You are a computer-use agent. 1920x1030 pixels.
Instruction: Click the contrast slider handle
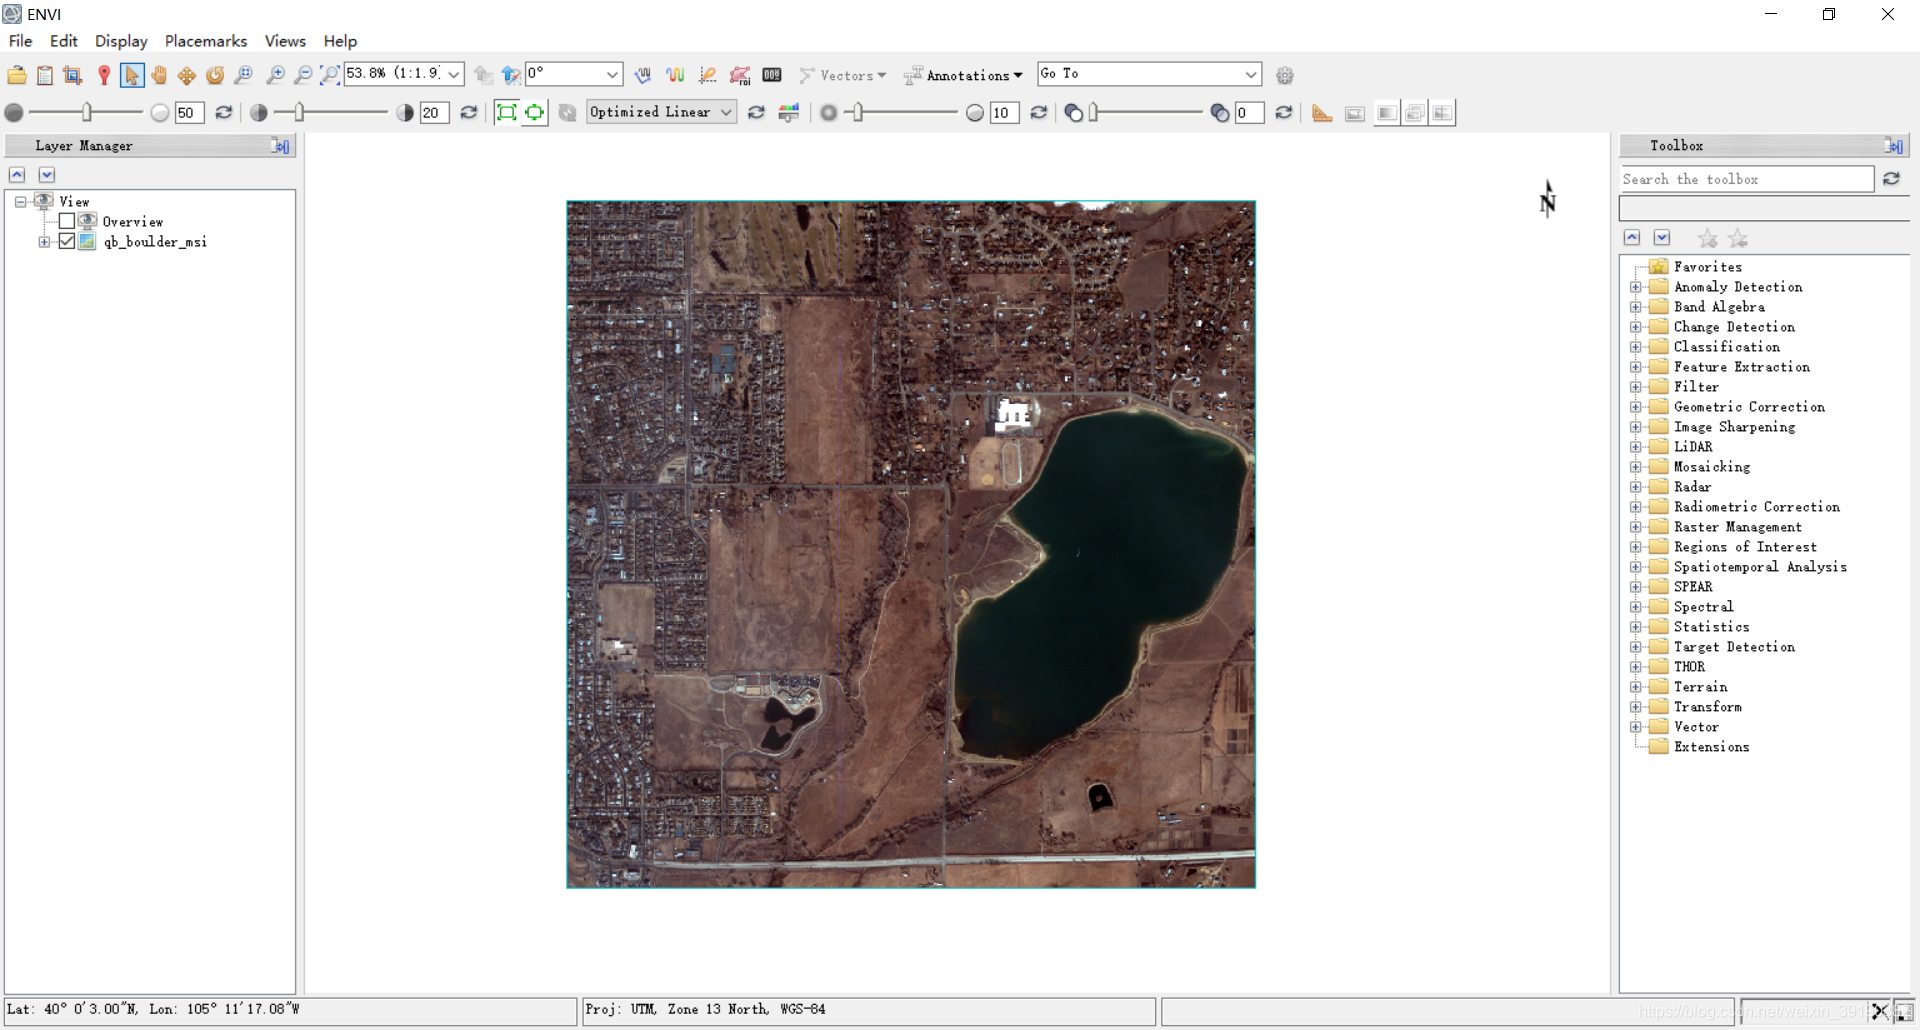click(x=299, y=112)
